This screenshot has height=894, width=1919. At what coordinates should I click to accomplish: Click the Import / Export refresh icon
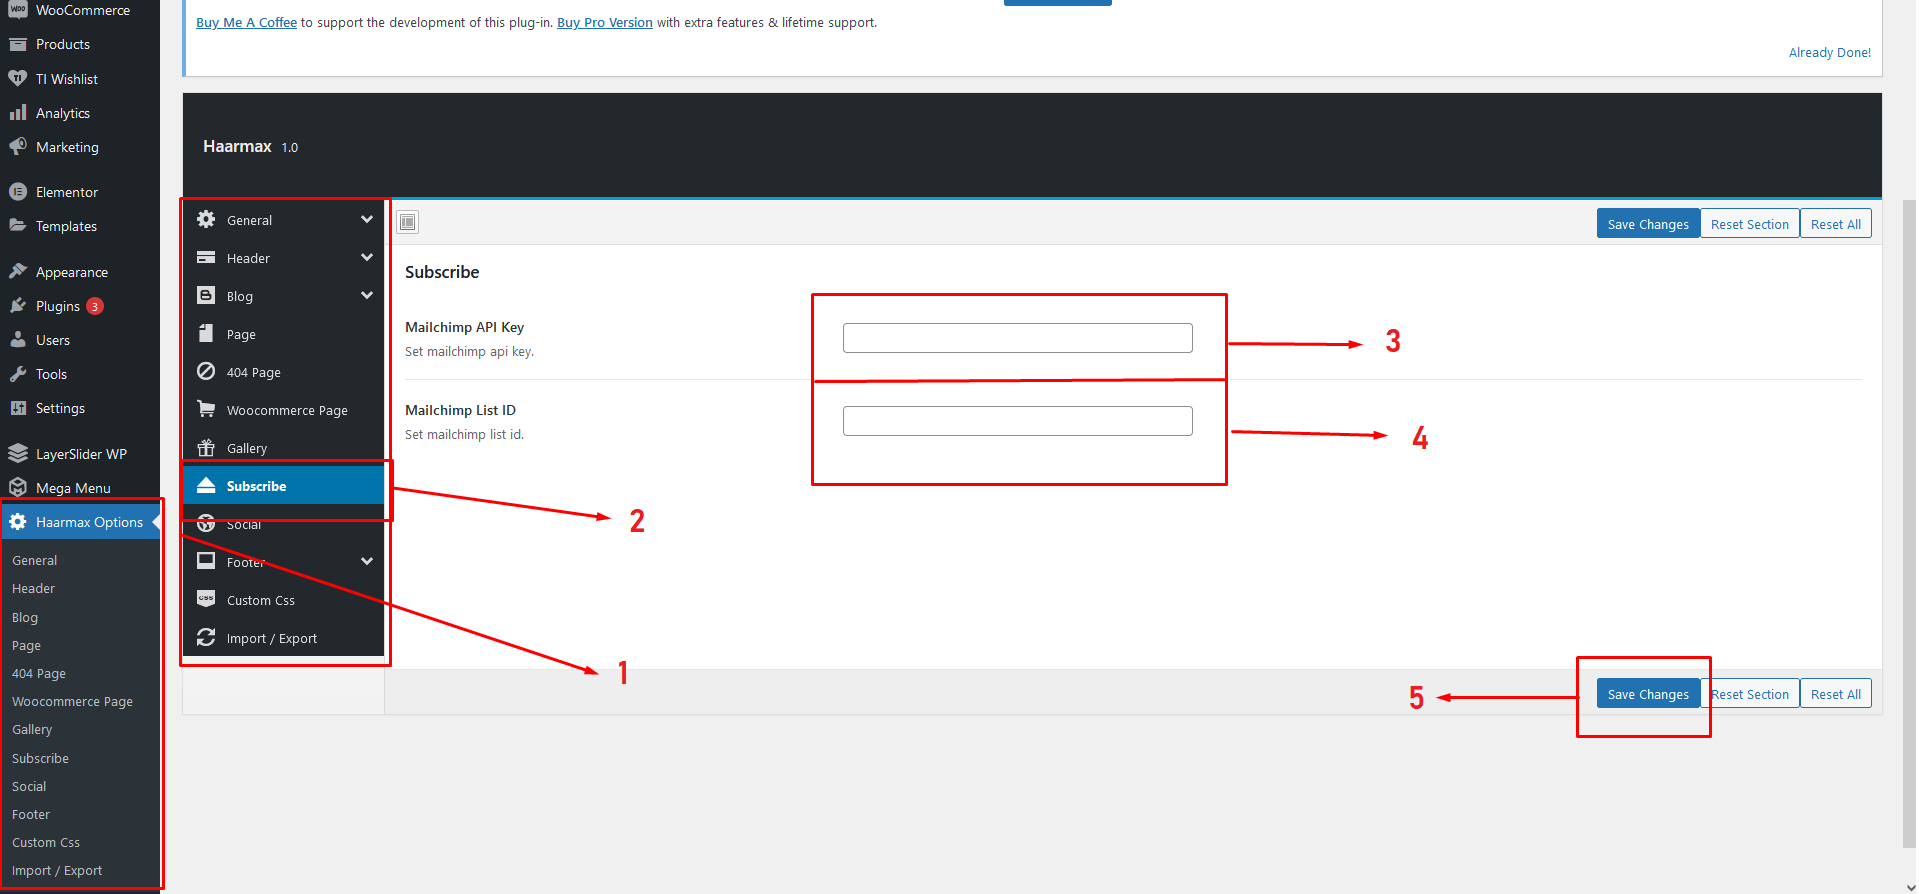(x=206, y=637)
